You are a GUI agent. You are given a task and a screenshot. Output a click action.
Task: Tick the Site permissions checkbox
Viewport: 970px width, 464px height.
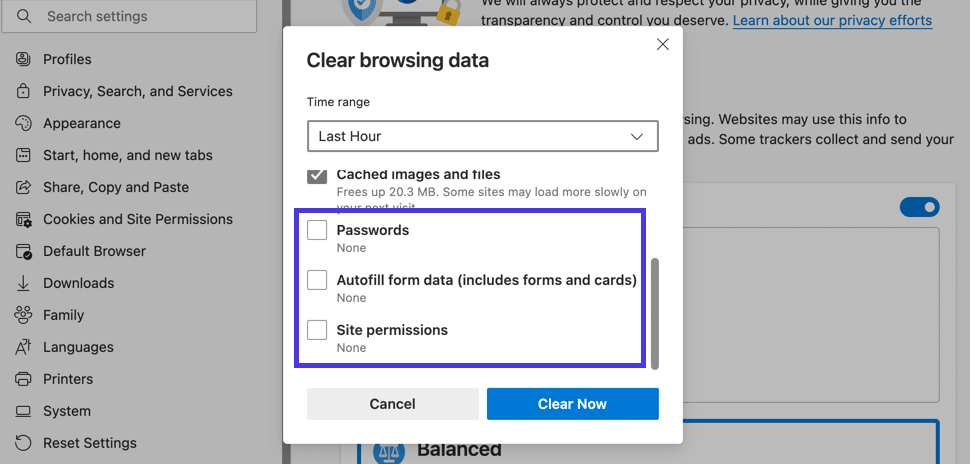317,330
